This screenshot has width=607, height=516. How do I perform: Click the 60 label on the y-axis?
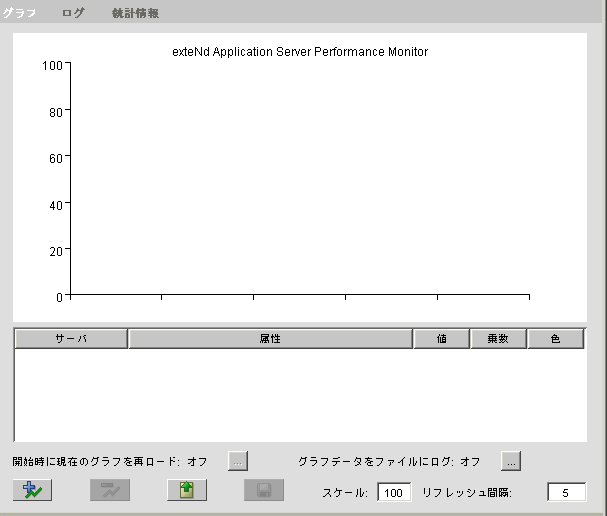[x=56, y=158]
